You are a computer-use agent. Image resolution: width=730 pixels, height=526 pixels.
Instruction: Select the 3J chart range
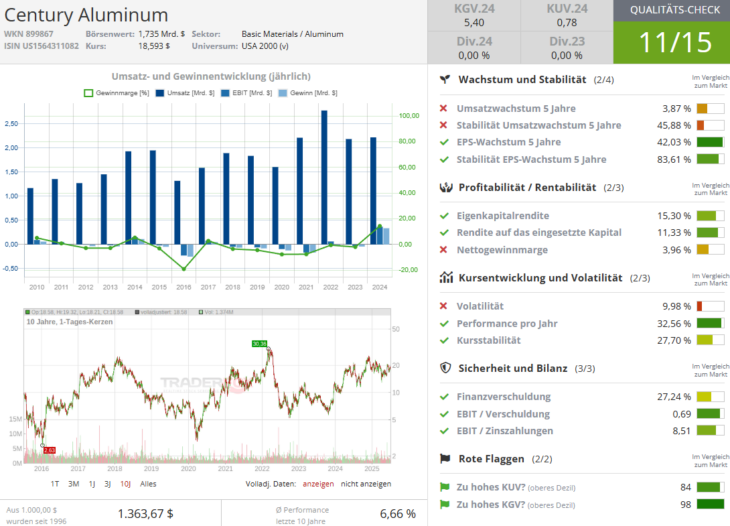pos(108,484)
